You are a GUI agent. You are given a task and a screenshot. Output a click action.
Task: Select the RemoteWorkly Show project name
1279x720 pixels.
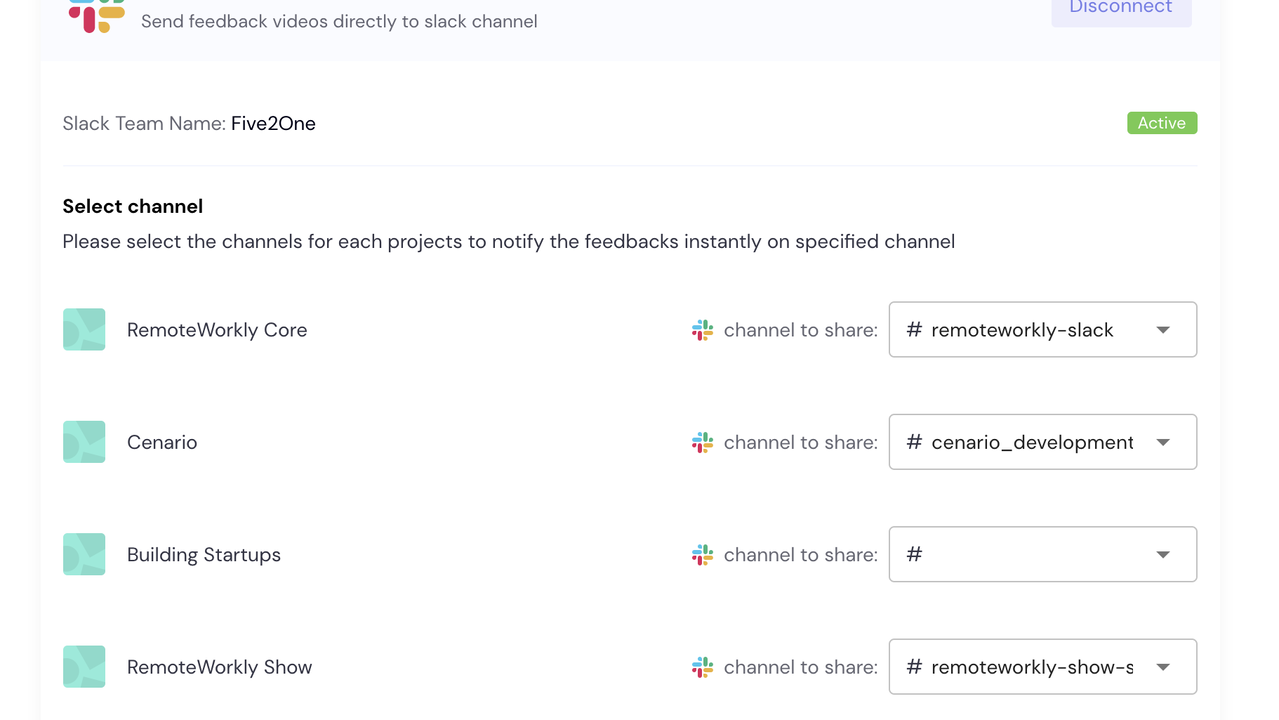point(219,667)
